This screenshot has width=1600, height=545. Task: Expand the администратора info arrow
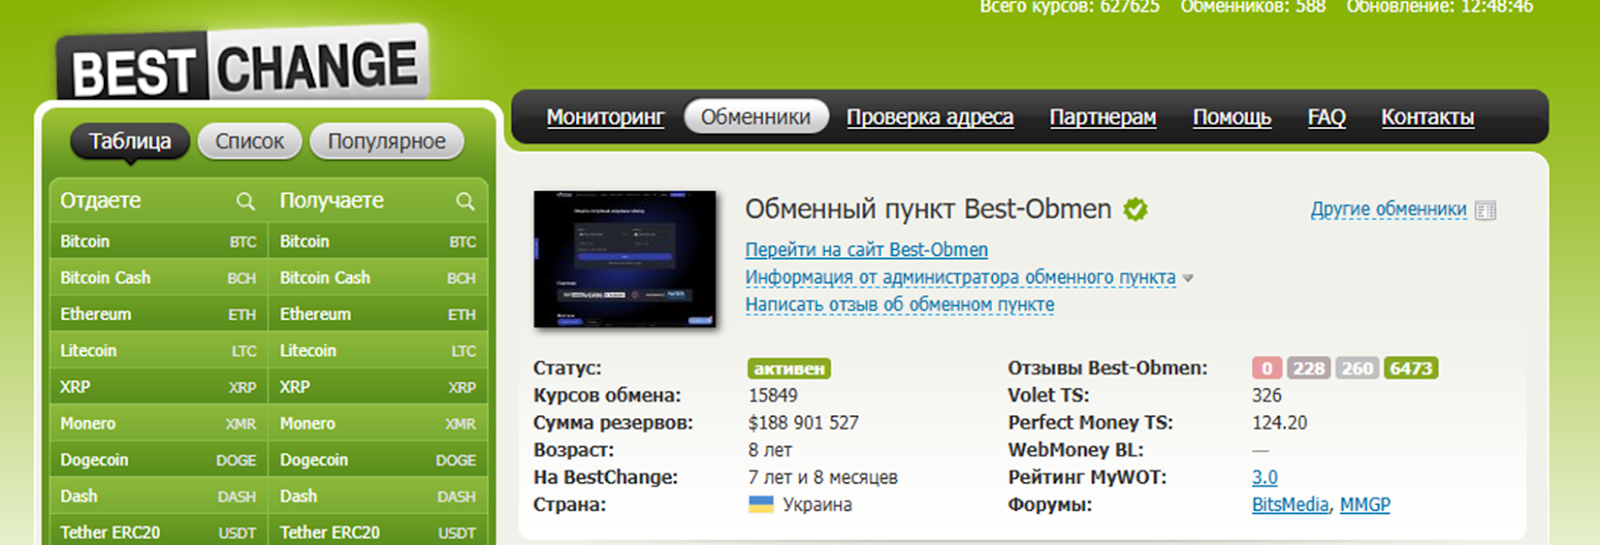pos(1188,278)
